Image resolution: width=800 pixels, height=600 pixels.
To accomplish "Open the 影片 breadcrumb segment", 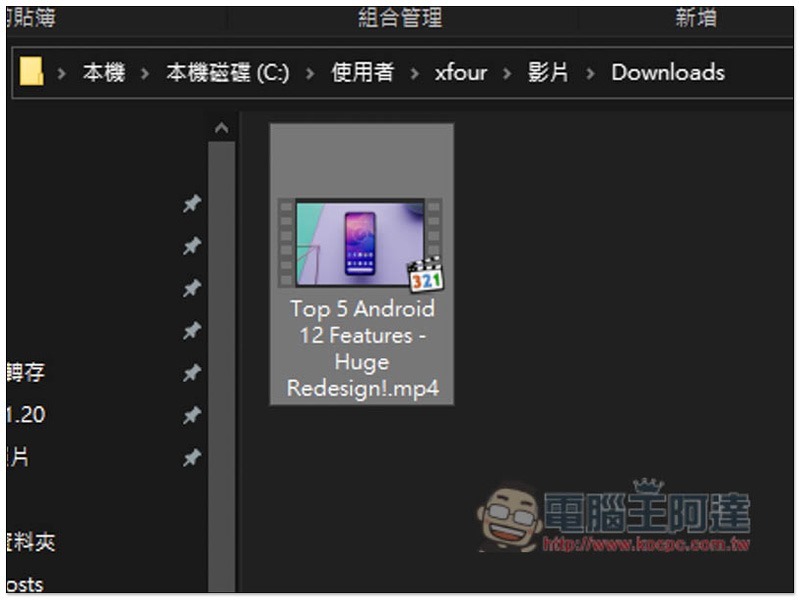I will click(x=547, y=73).
